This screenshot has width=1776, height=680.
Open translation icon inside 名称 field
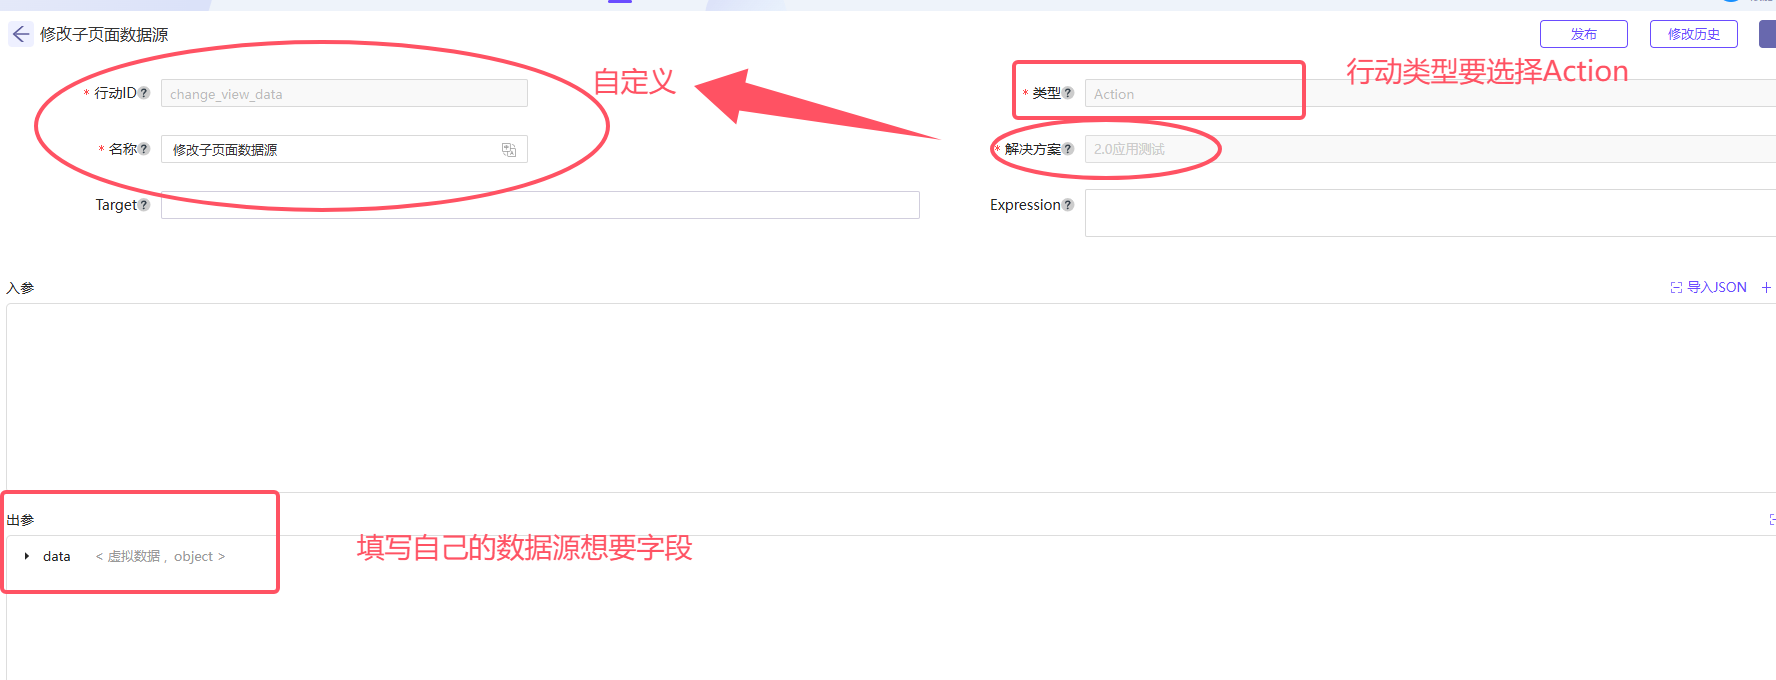coord(509,150)
